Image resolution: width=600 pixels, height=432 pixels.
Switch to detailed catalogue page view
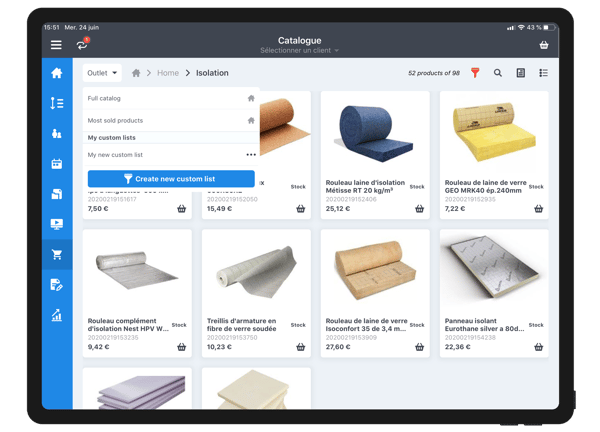click(520, 73)
